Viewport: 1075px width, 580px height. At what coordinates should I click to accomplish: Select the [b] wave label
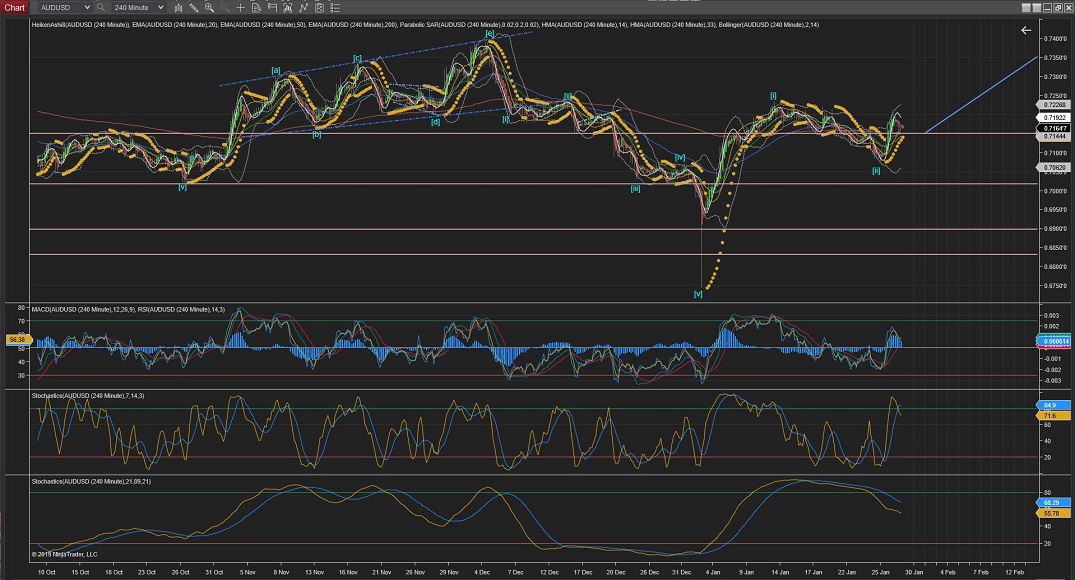coord(317,134)
